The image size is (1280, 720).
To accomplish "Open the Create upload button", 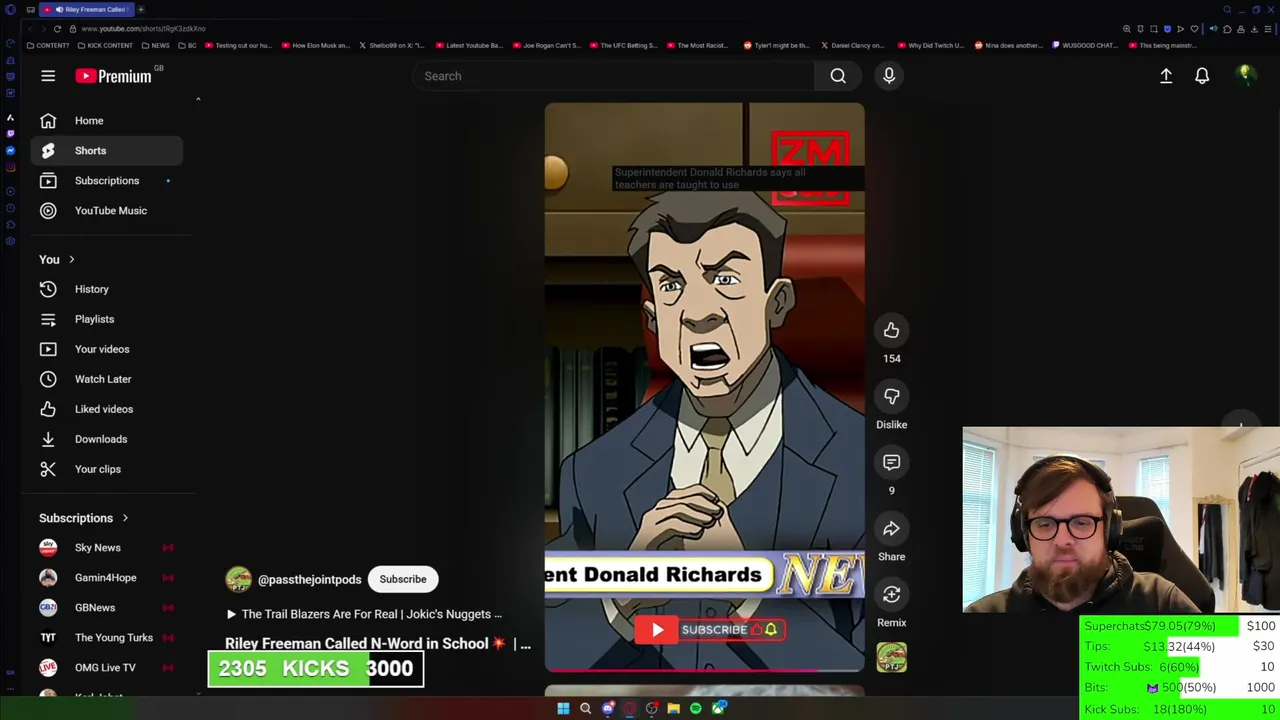I will 1166,76.
